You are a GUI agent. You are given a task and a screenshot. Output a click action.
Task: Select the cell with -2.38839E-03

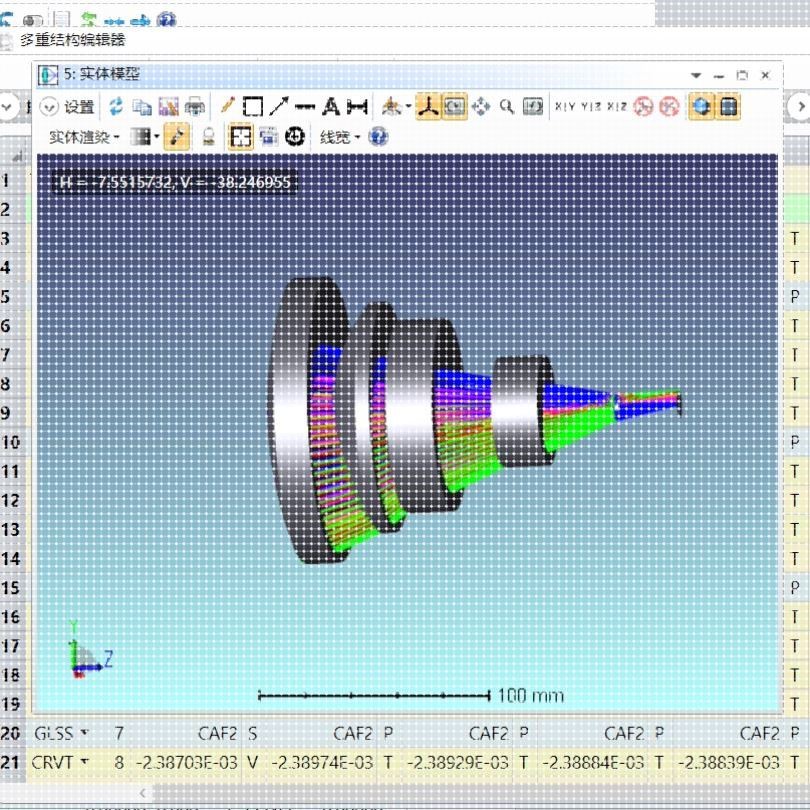pyautogui.click(x=728, y=762)
